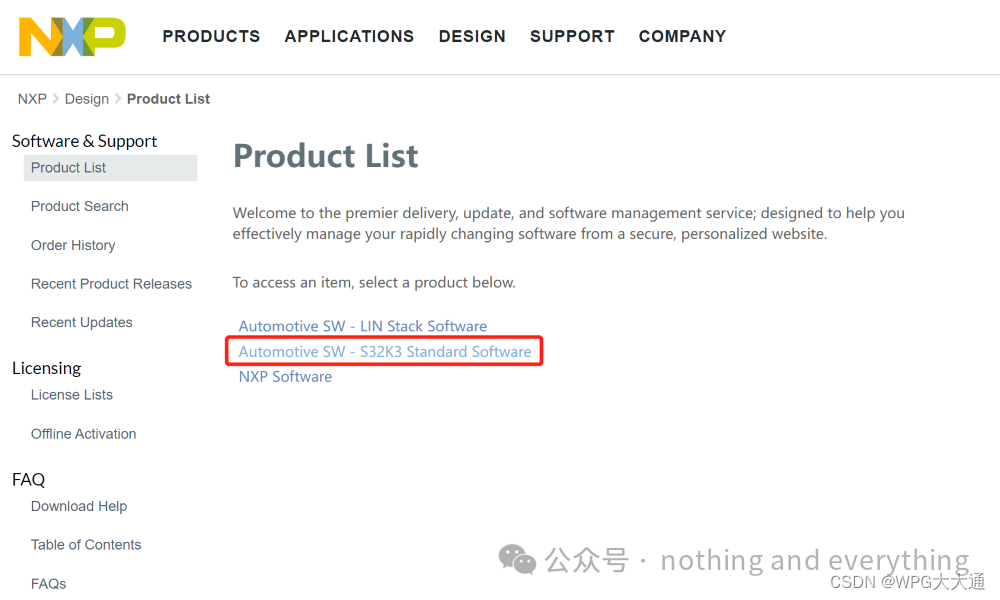Click Product List breadcrumb
Image resolution: width=1000 pixels, height=600 pixels.
click(168, 99)
